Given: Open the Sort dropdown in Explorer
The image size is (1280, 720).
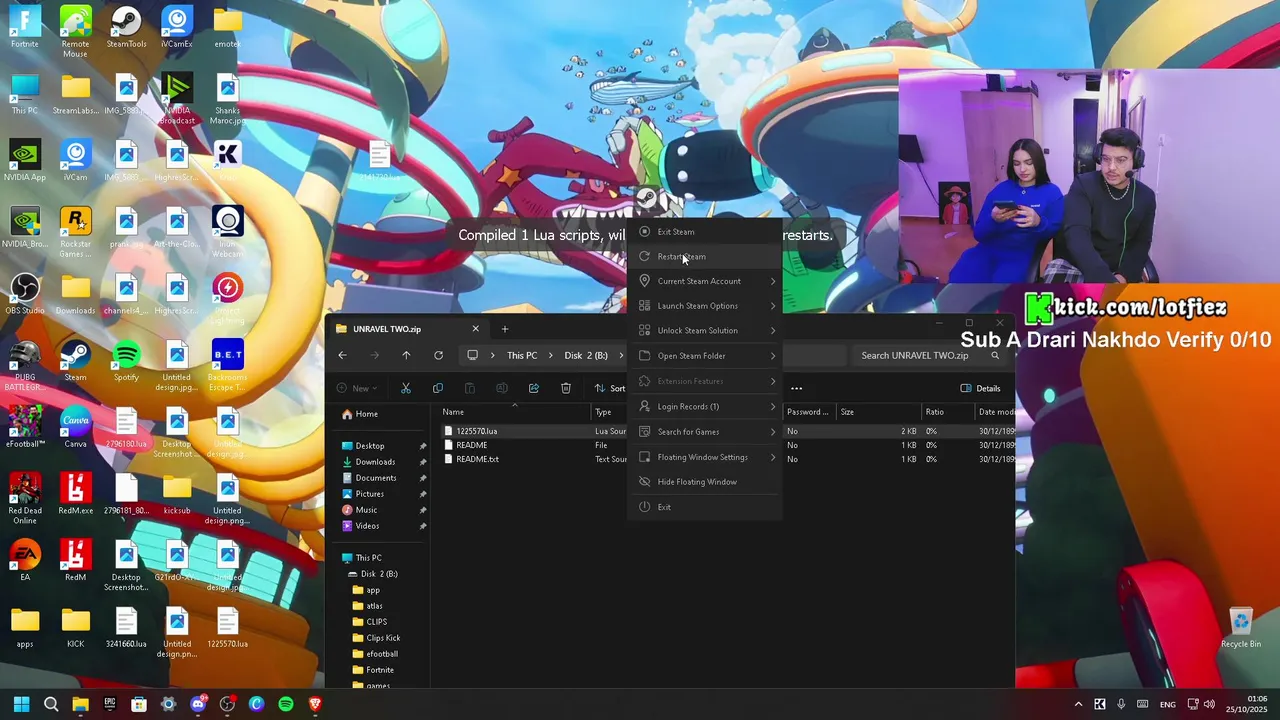Looking at the screenshot, I should [610, 388].
